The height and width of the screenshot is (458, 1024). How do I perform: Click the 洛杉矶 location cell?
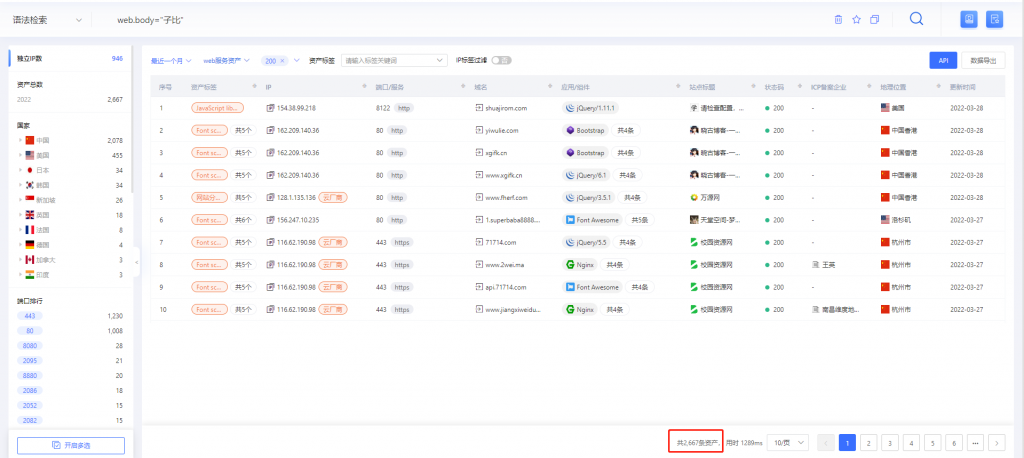click(895, 220)
